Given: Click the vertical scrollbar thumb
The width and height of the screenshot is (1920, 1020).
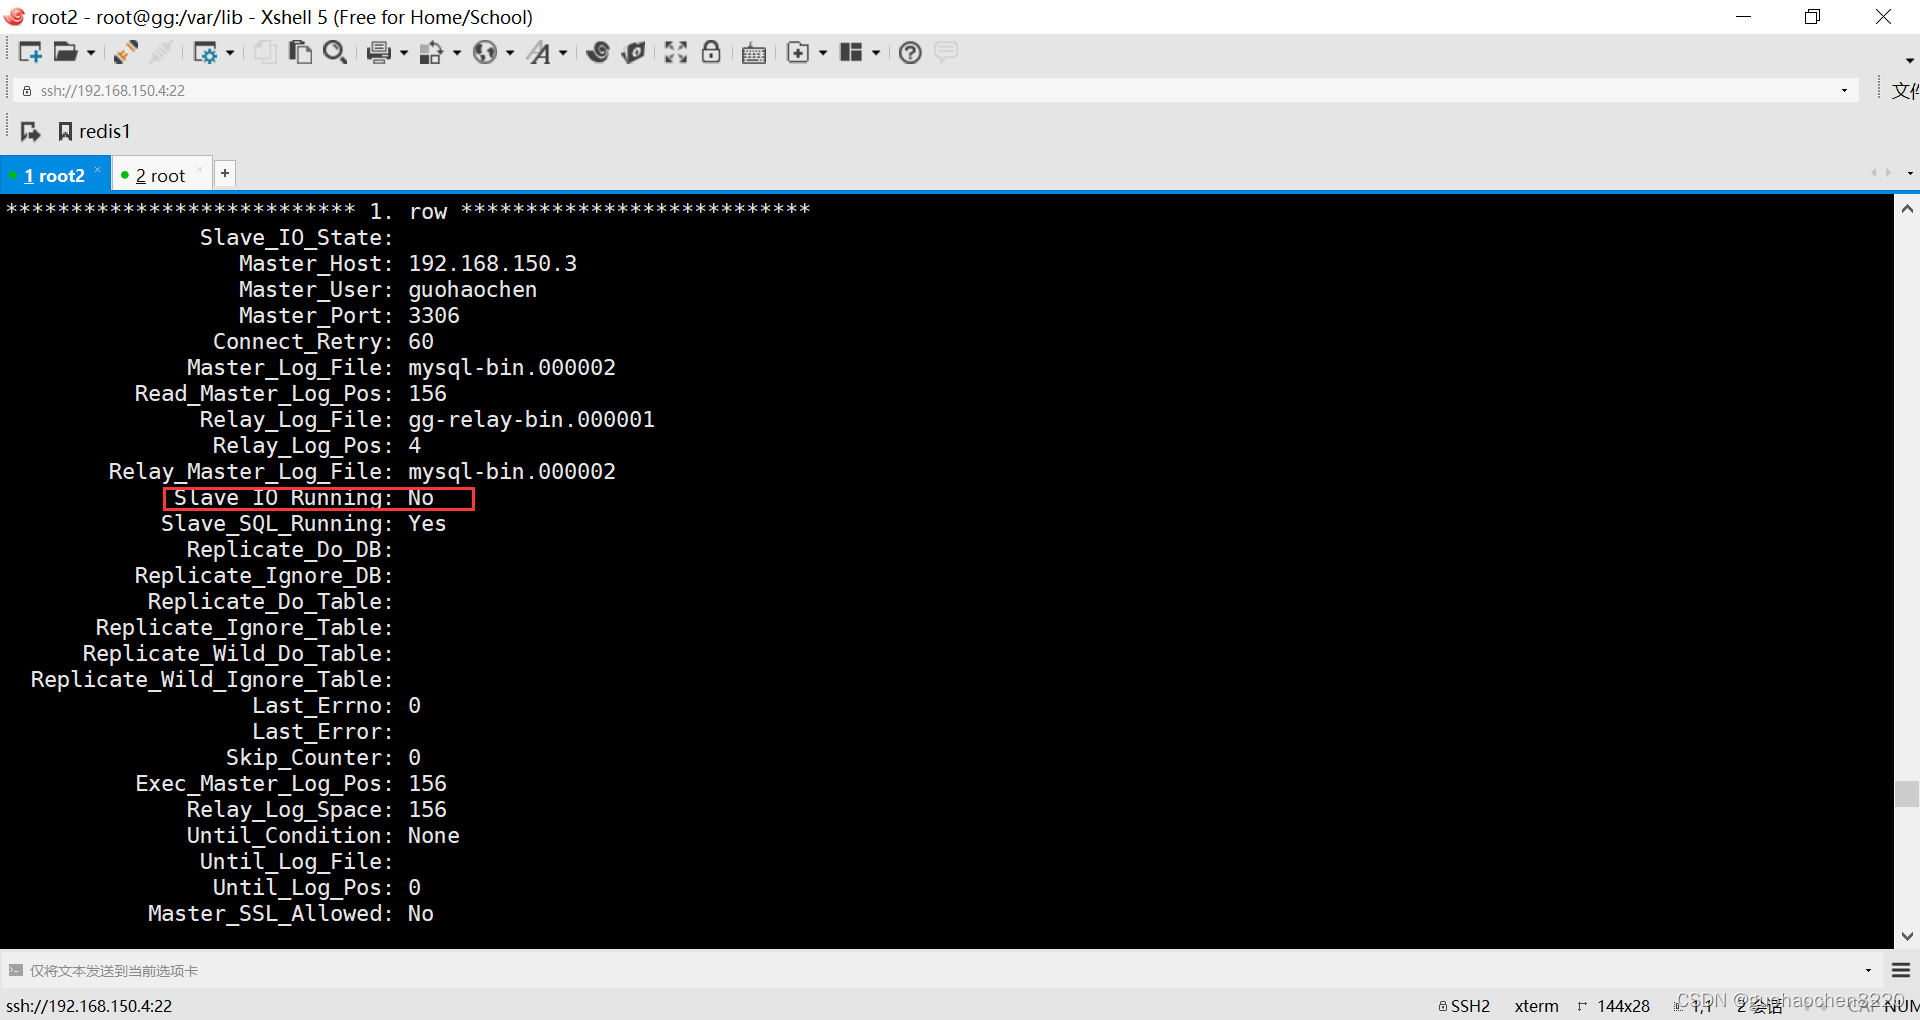Looking at the screenshot, I should (x=1907, y=794).
